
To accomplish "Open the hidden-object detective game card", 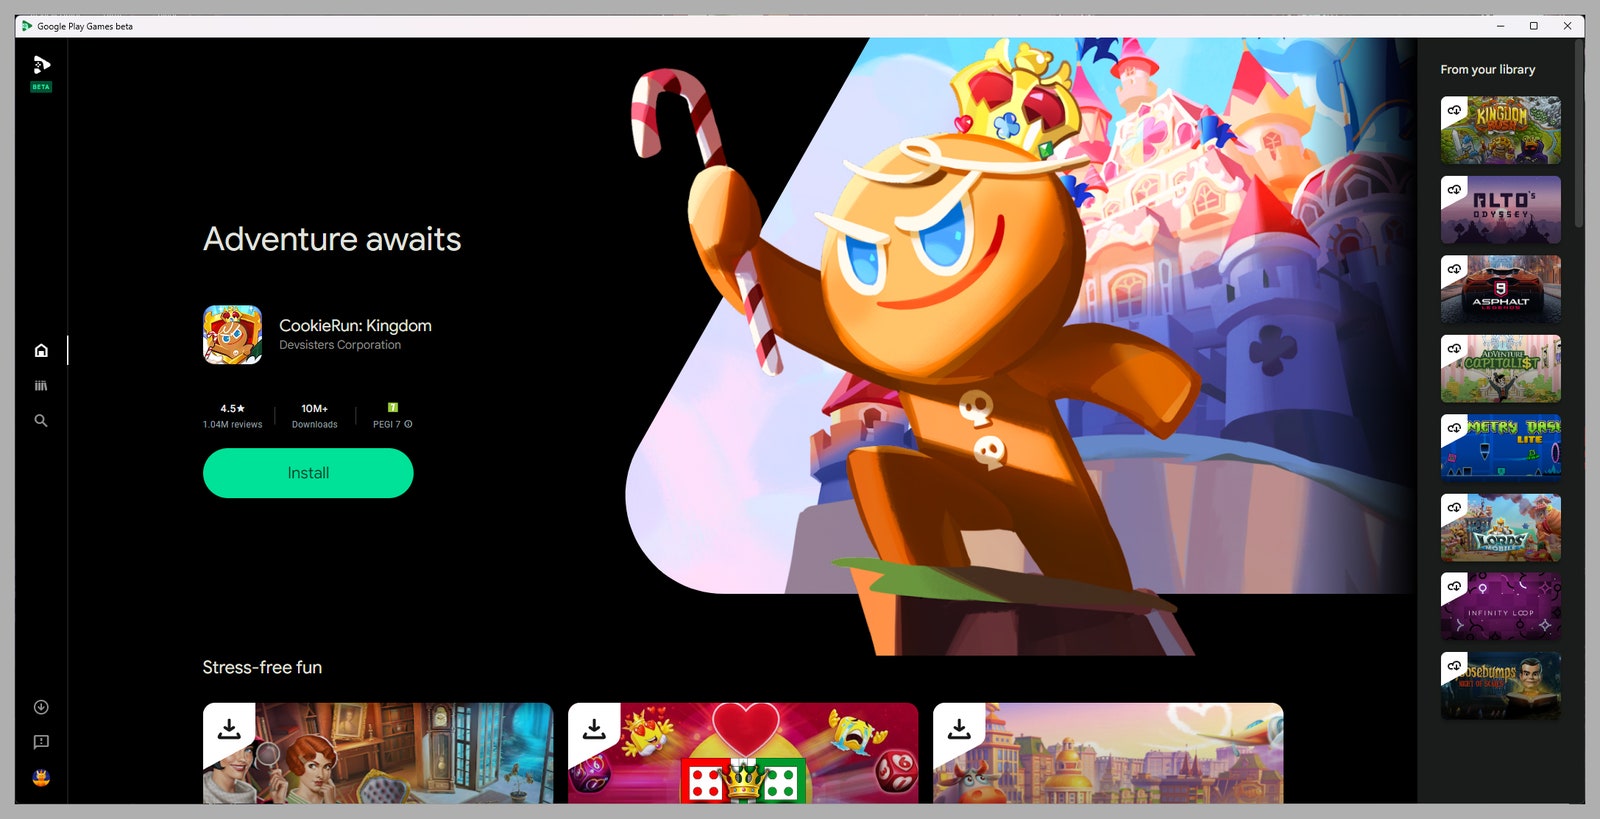I will pyautogui.click(x=378, y=753).
